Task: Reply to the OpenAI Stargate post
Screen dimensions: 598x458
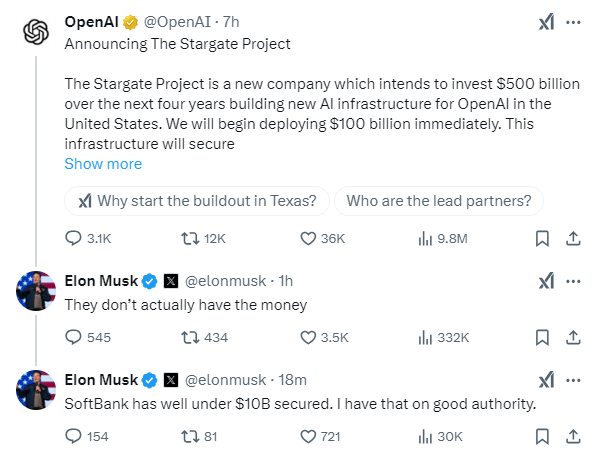Action: 88,238
